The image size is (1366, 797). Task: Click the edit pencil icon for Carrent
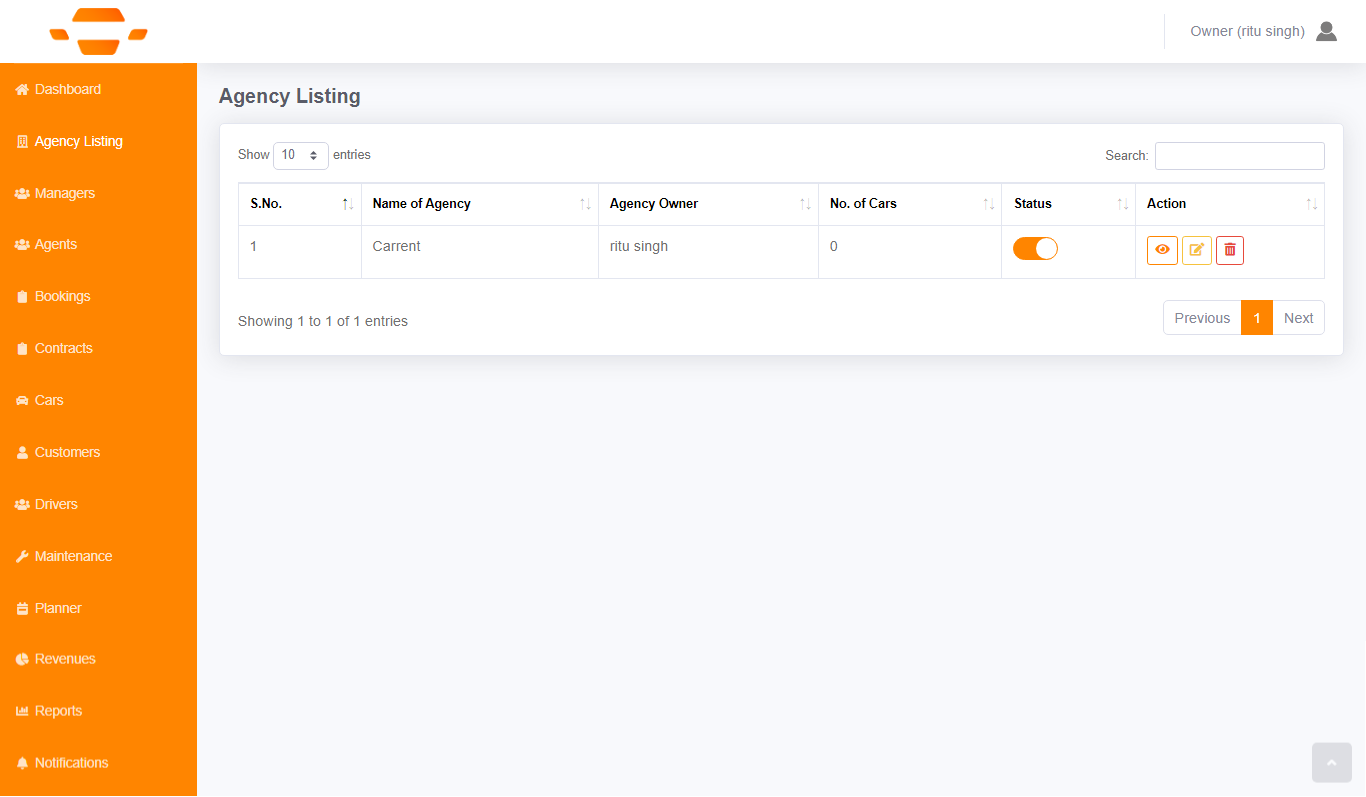(1196, 250)
